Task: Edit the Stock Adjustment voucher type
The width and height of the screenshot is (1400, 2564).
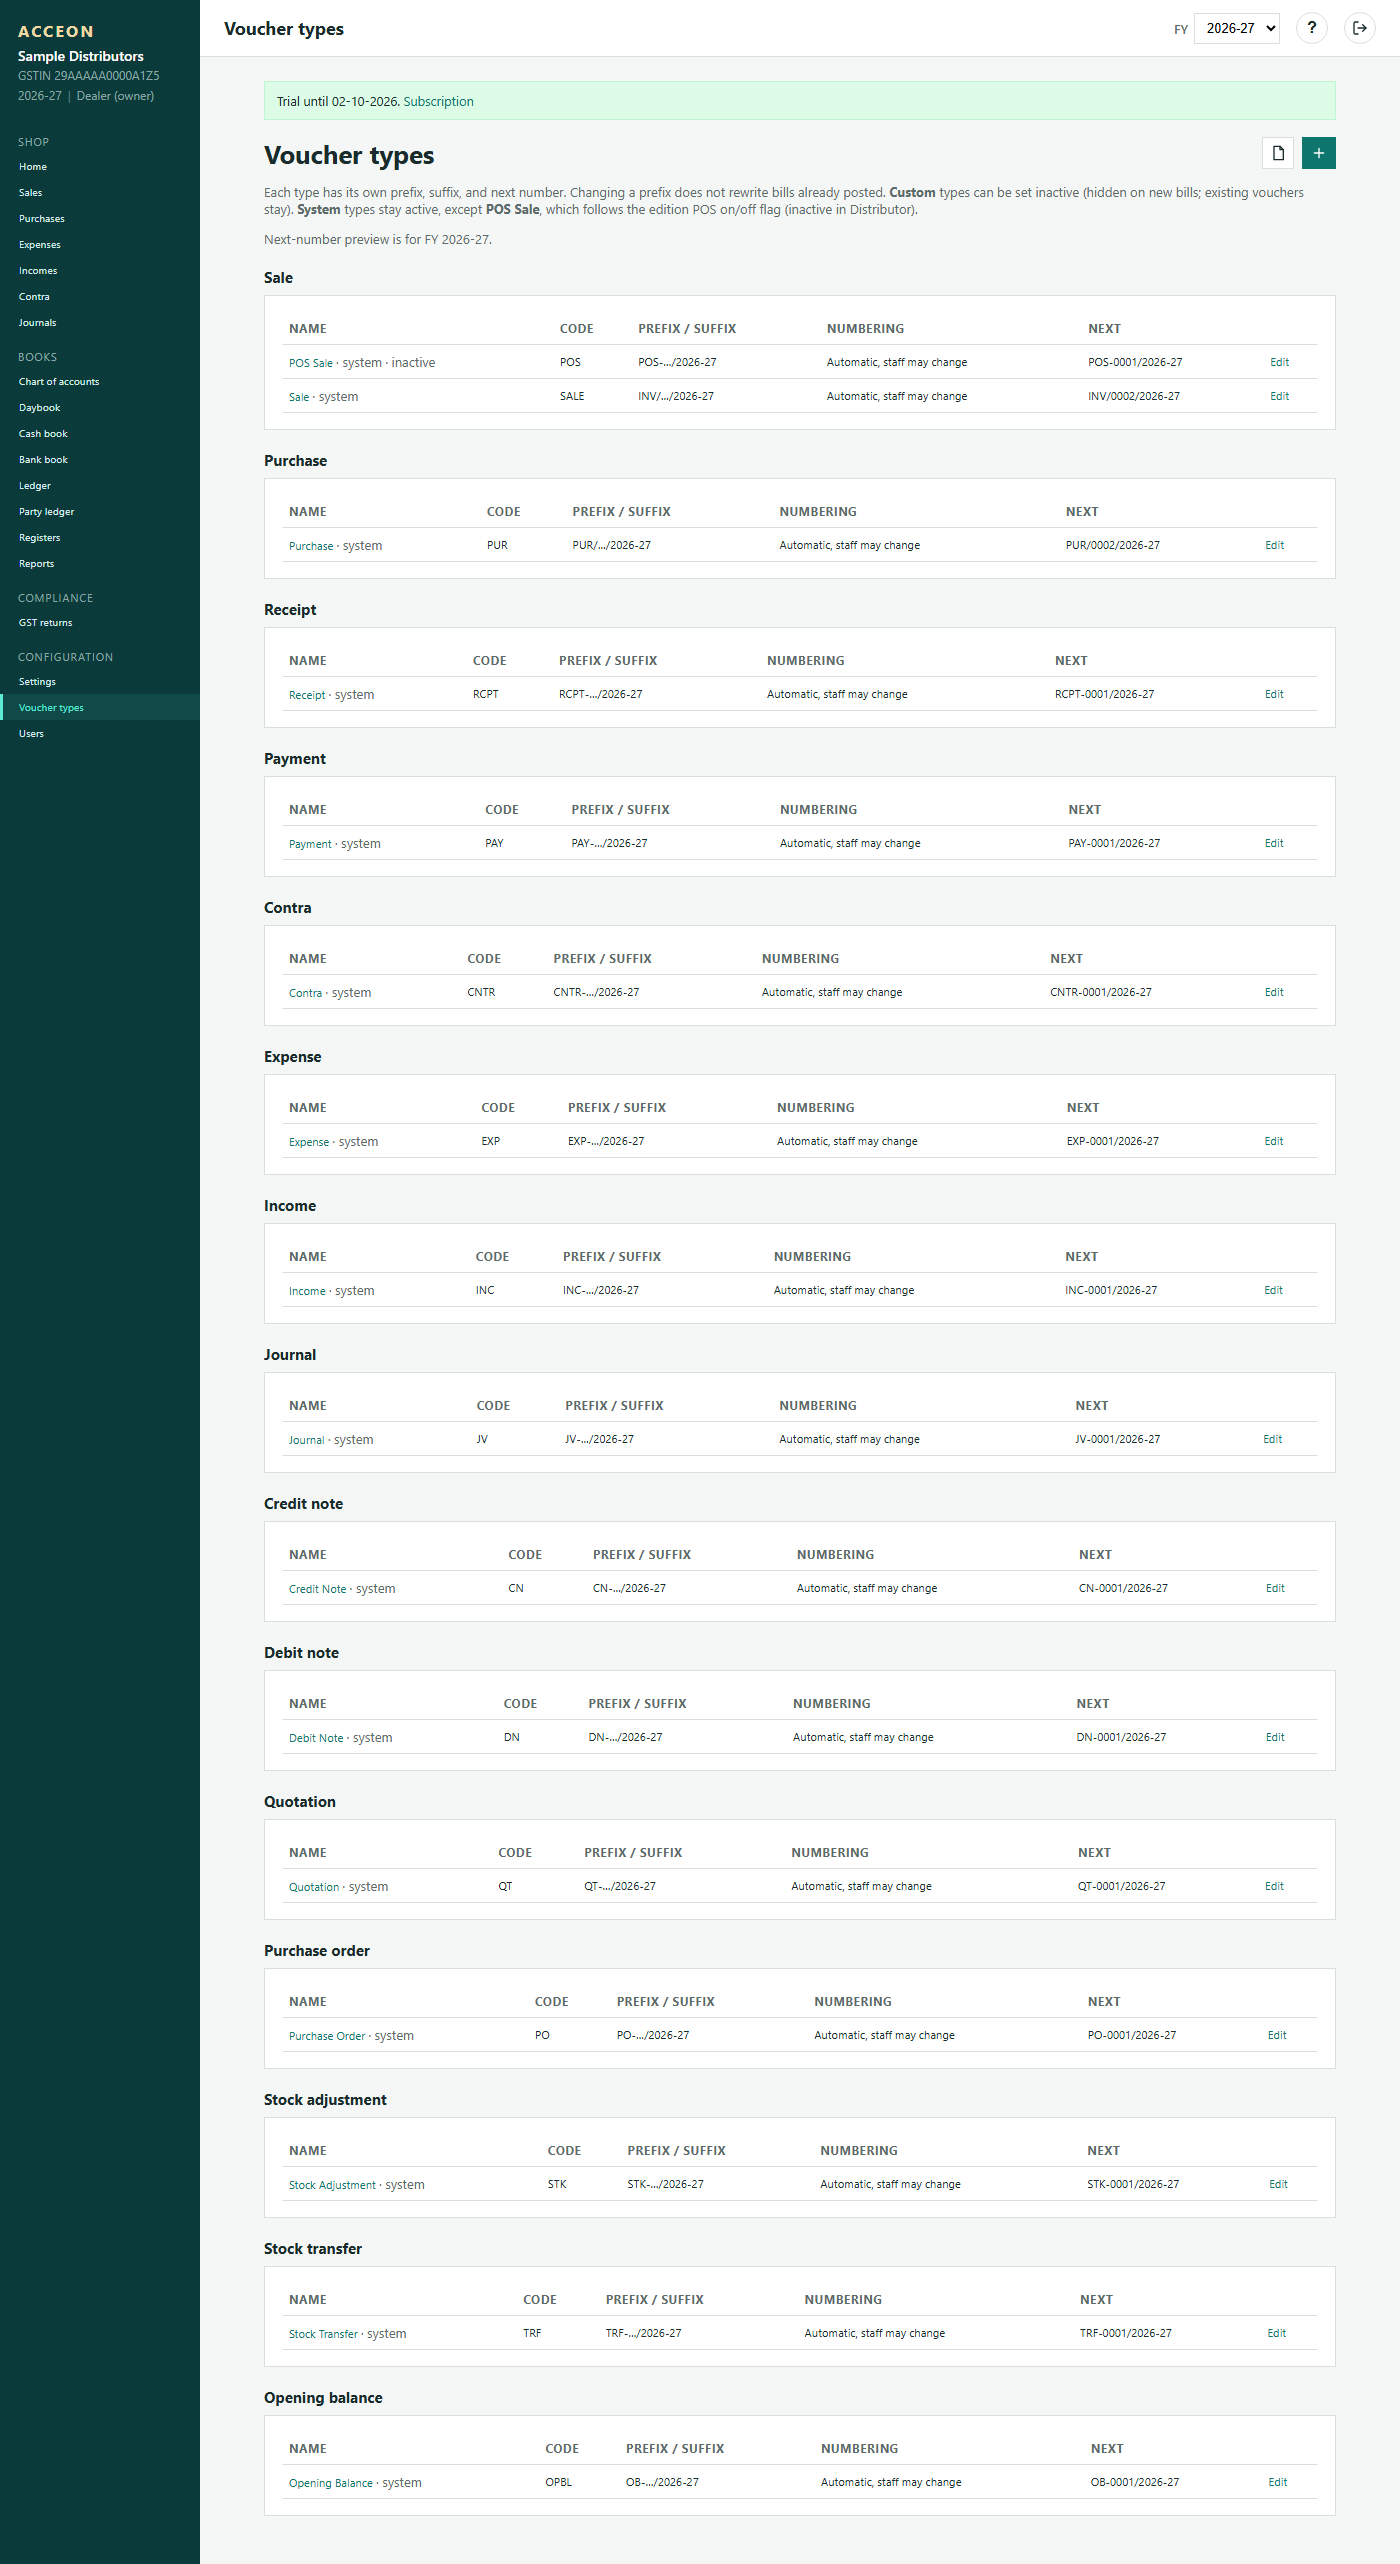Action: coord(1278,2184)
